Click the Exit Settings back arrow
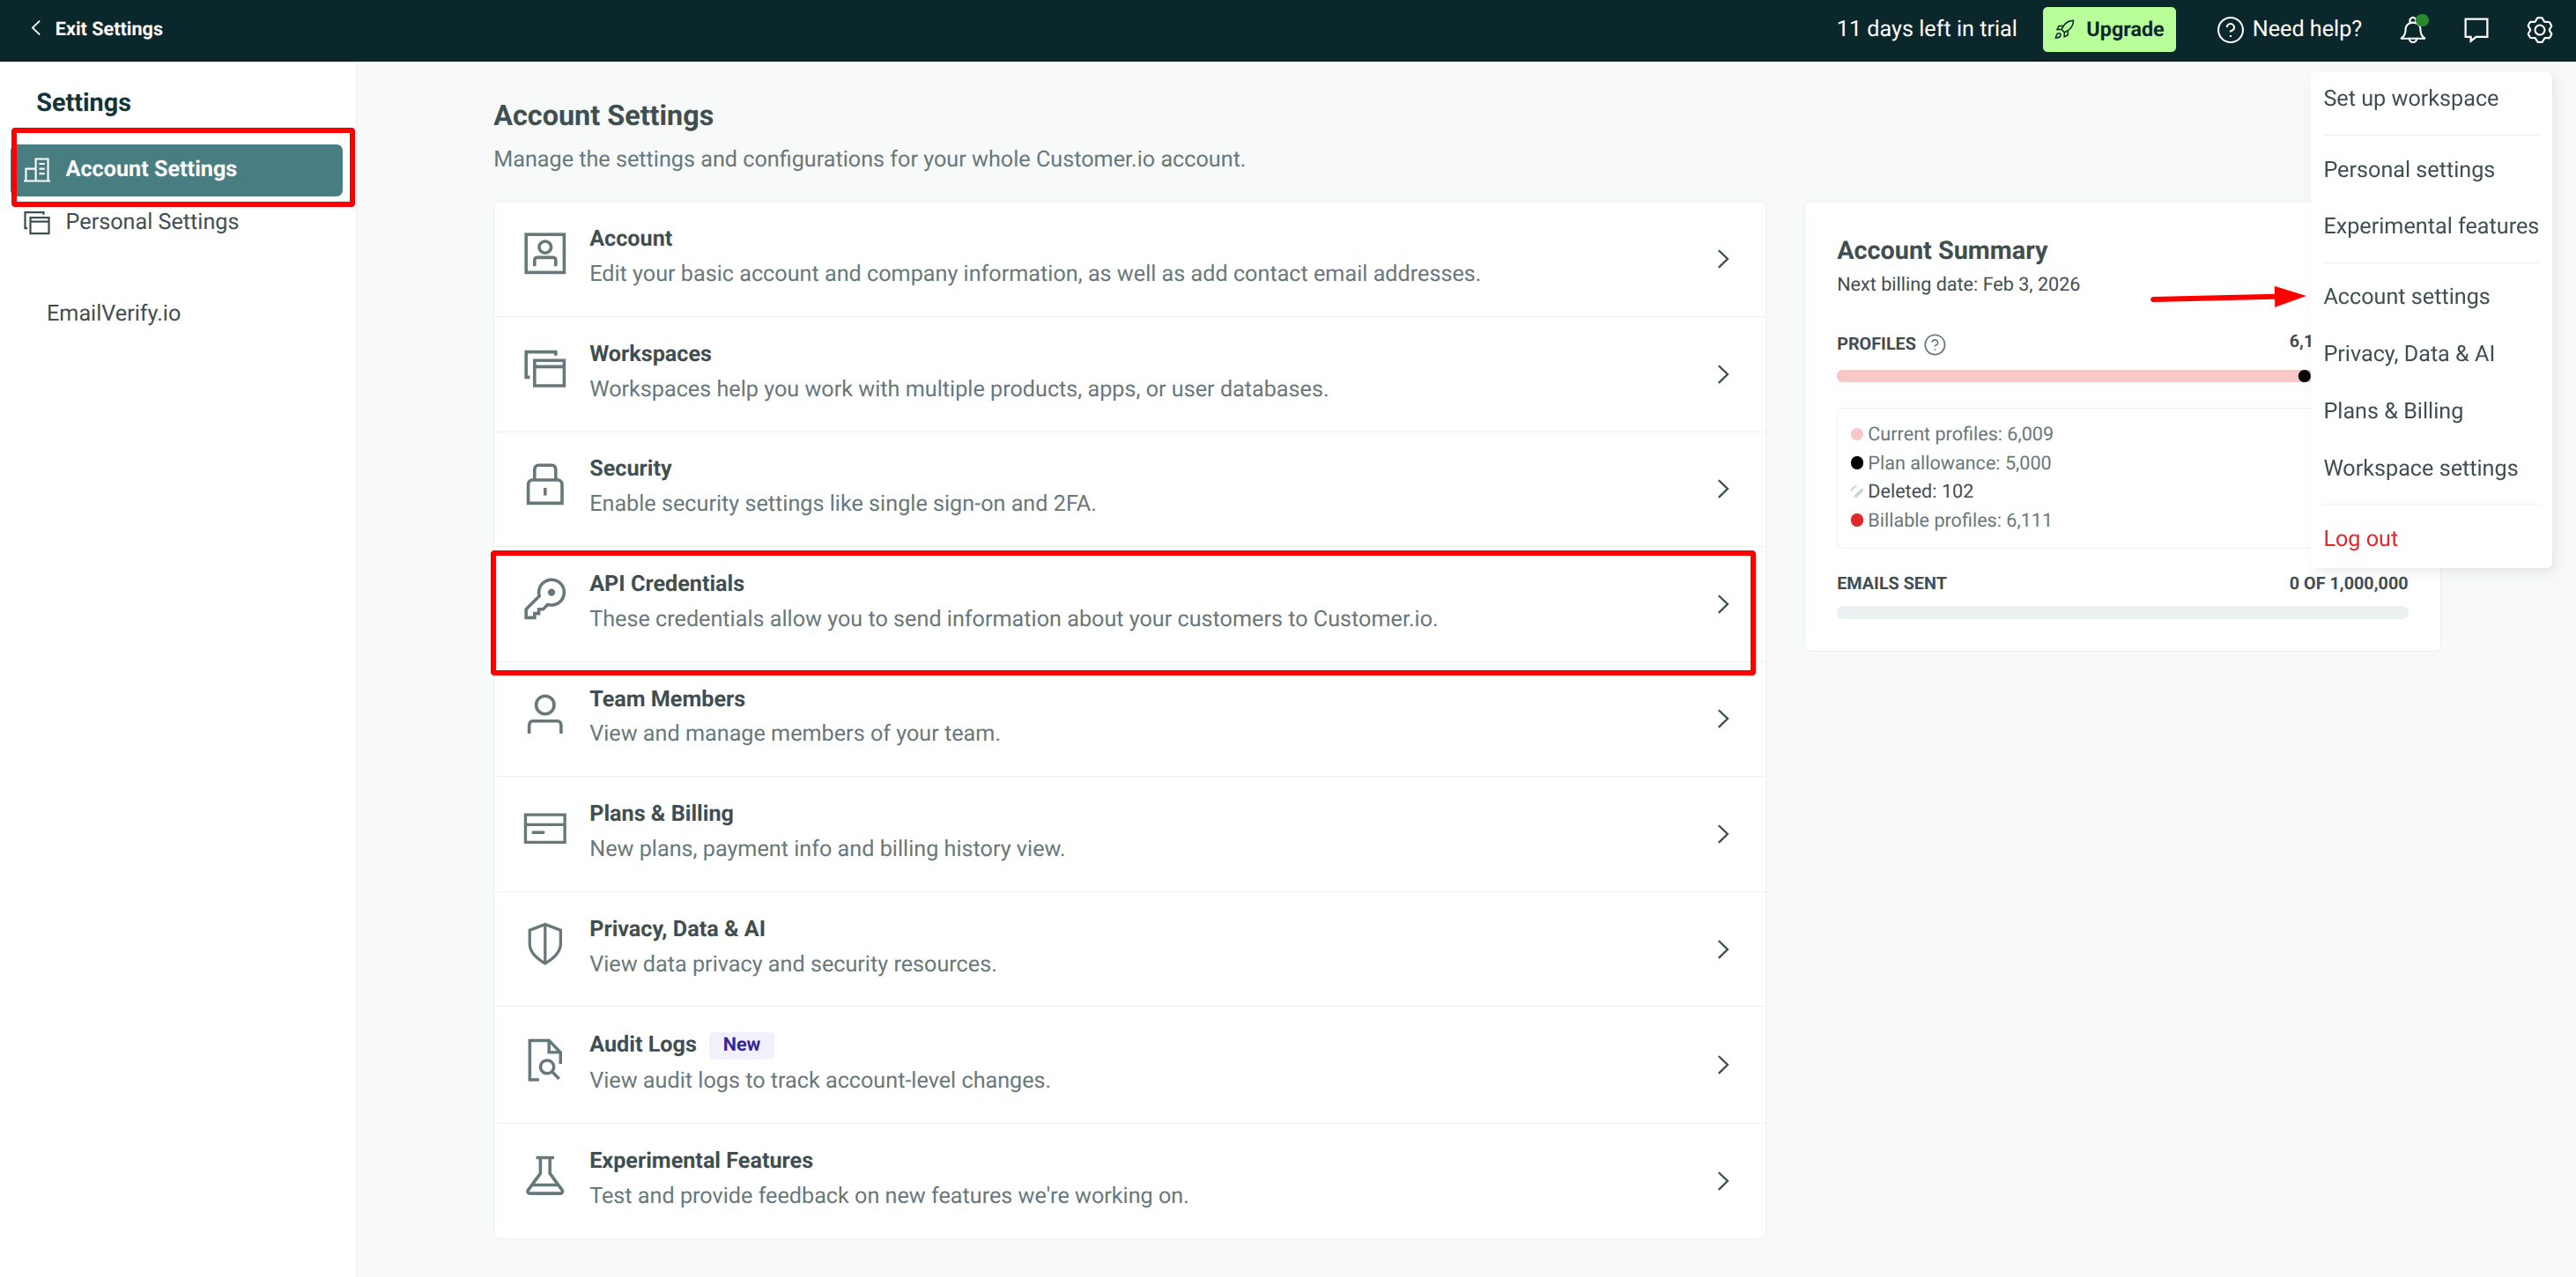The height and width of the screenshot is (1277, 2576). click(x=36, y=29)
